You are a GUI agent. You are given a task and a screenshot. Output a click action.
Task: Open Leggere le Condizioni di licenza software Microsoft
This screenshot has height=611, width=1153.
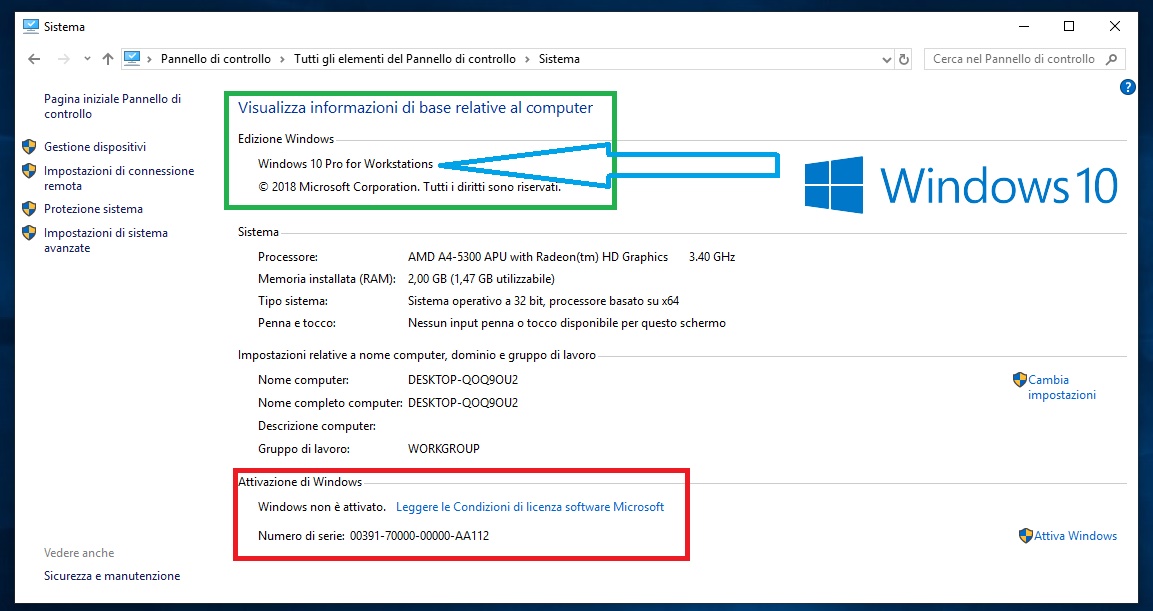click(530, 507)
